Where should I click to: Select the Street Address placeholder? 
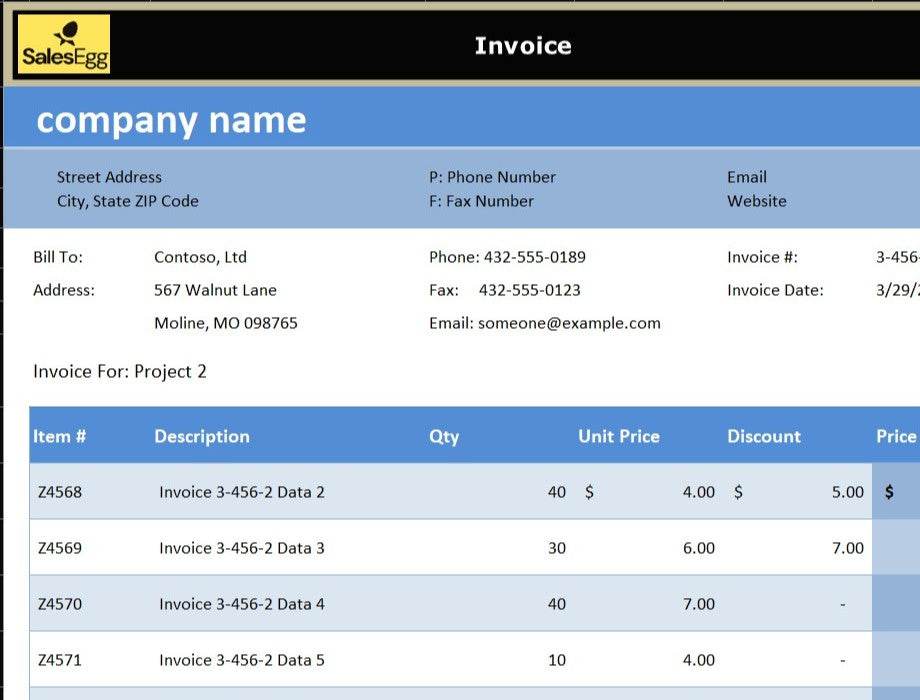pyautogui.click(x=109, y=177)
